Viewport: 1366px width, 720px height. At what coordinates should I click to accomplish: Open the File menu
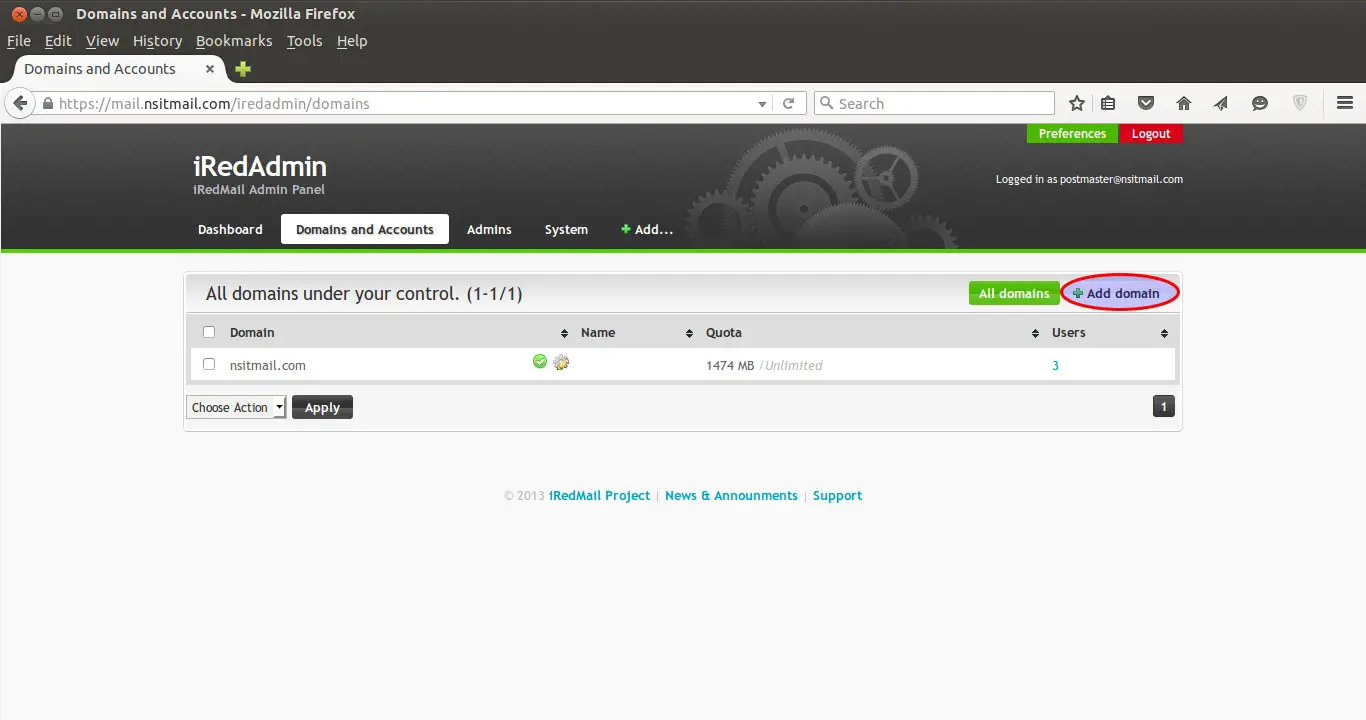click(x=19, y=41)
